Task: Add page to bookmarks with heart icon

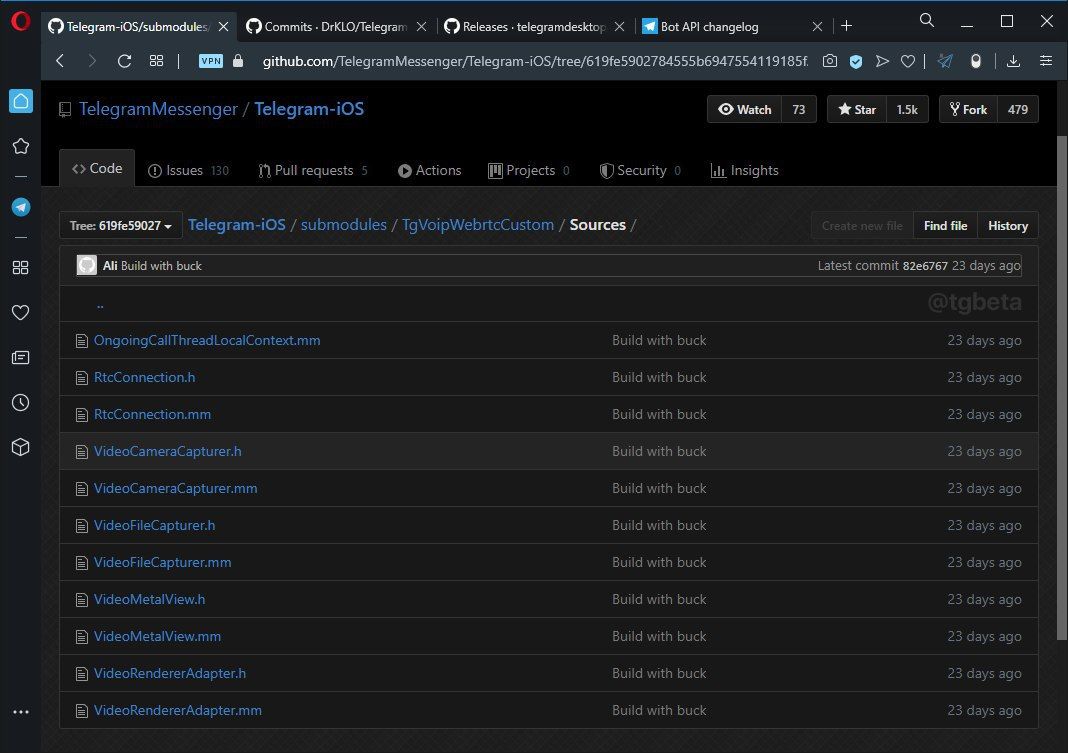Action: 908,61
